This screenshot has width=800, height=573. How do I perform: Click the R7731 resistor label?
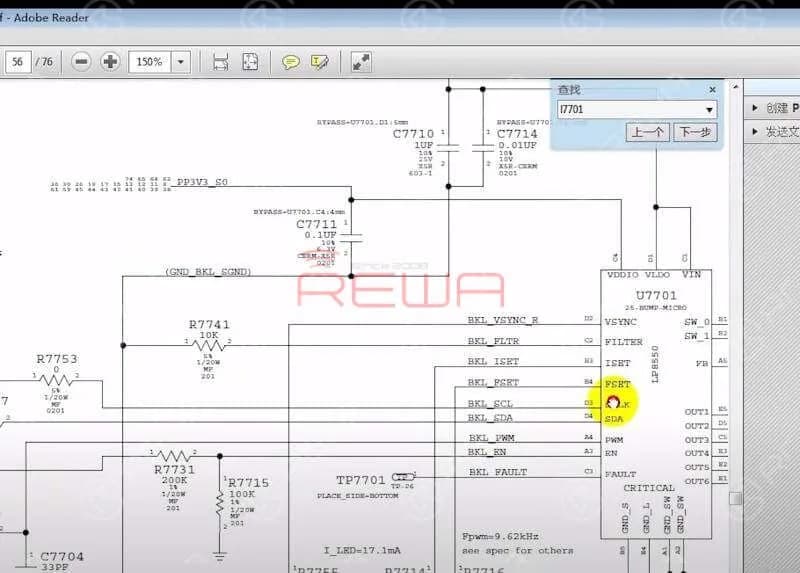[174, 469]
